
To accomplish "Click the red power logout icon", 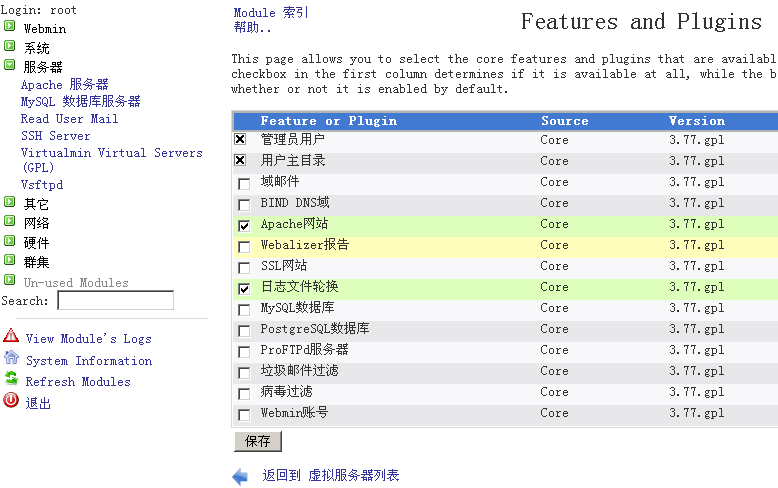I will coord(11,400).
